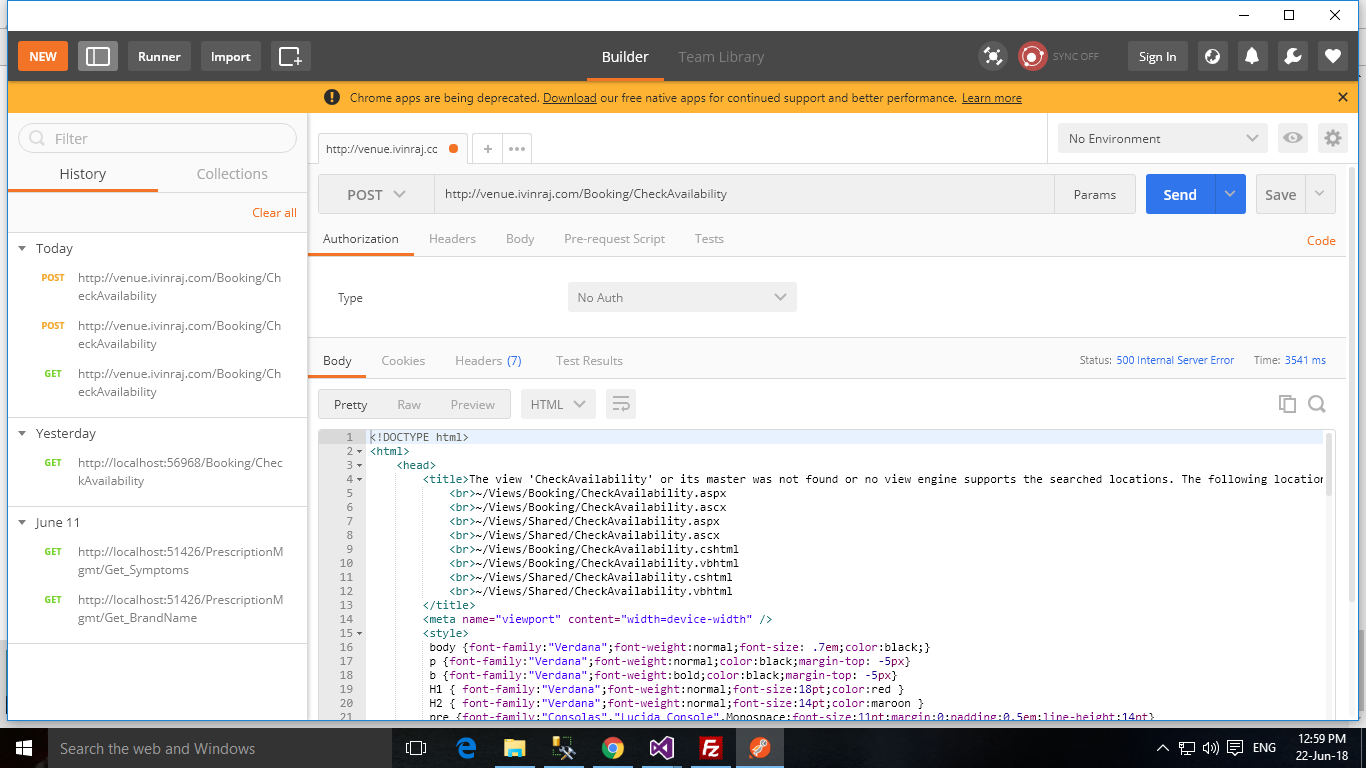Open the request Headers tab
The width and height of the screenshot is (1366, 768).
(452, 238)
